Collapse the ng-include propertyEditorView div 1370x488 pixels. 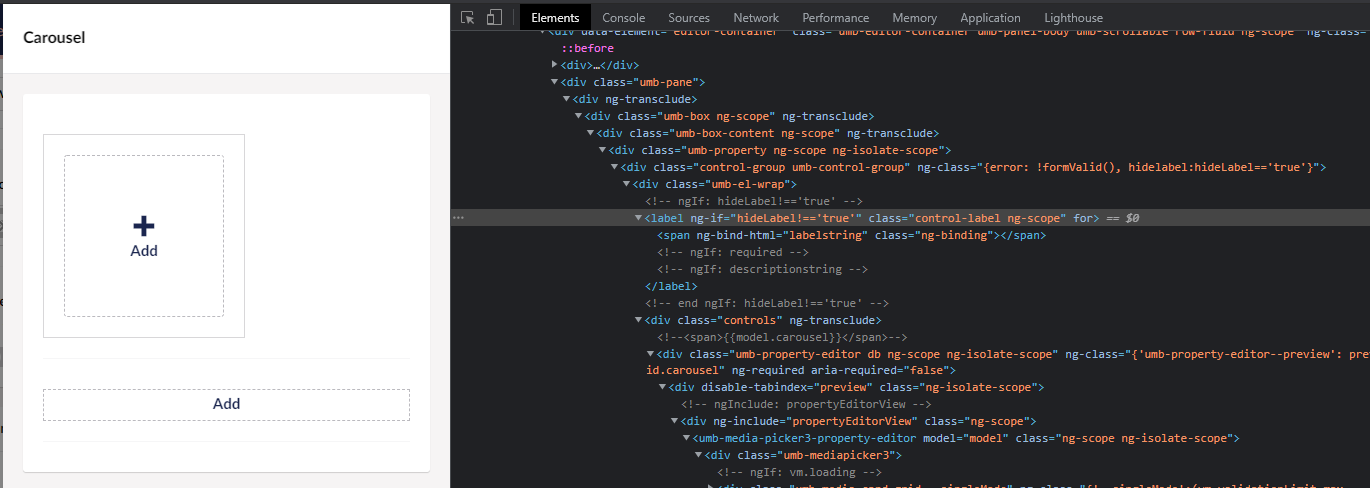(675, 421)
